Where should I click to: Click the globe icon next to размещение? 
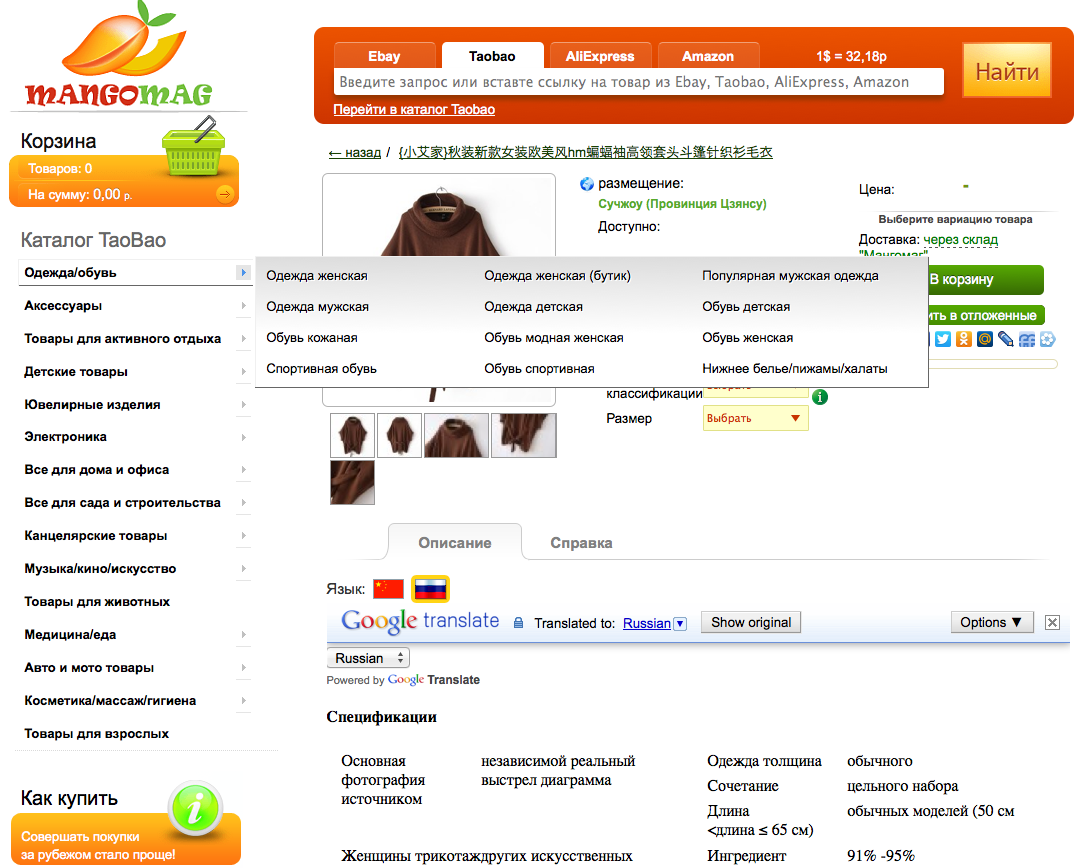[587, 184]
